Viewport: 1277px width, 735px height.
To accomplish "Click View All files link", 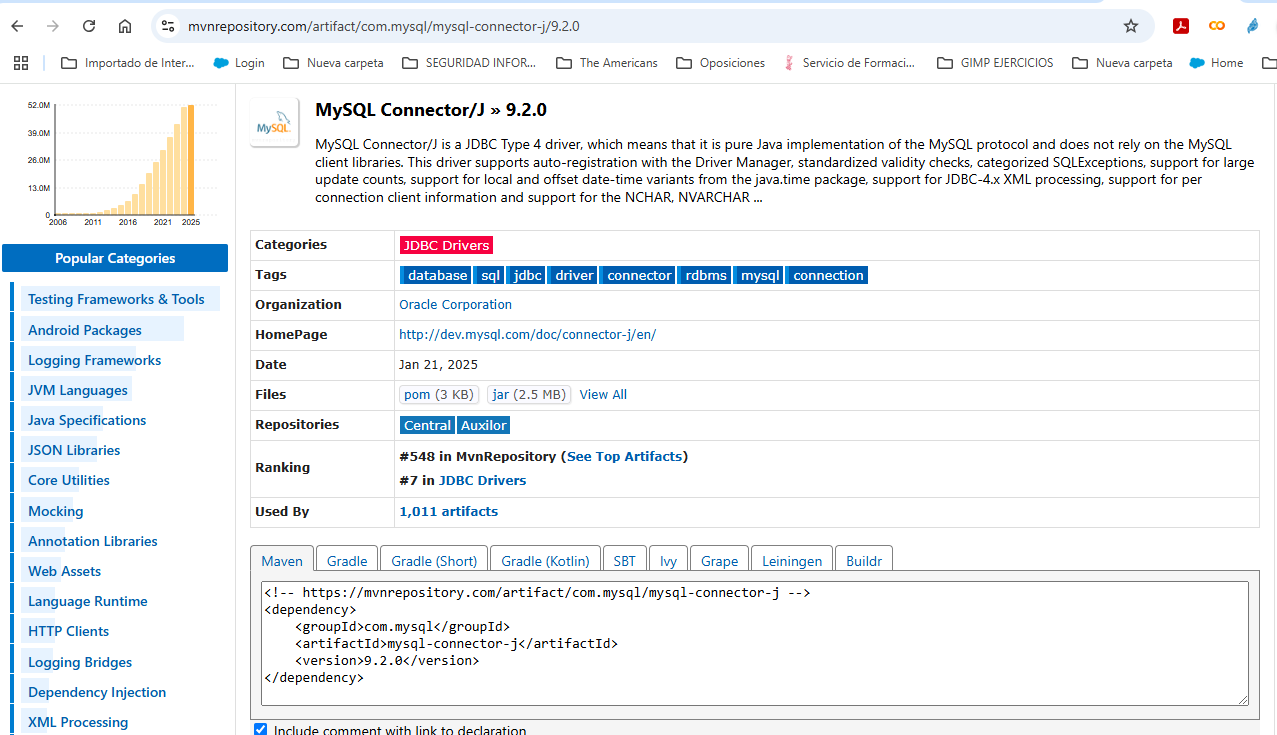I will click(603, 395).
